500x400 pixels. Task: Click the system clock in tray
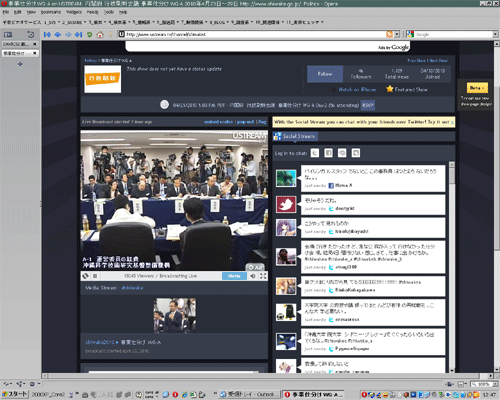491,394
